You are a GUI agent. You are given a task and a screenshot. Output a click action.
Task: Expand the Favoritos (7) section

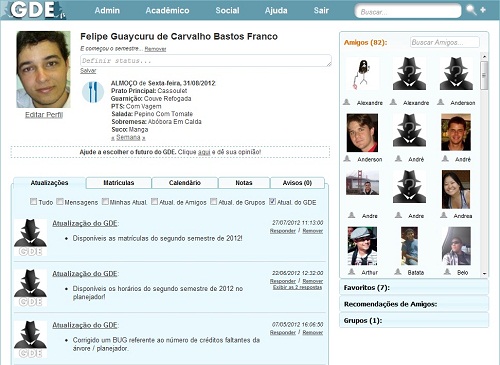tap(414, 287)
